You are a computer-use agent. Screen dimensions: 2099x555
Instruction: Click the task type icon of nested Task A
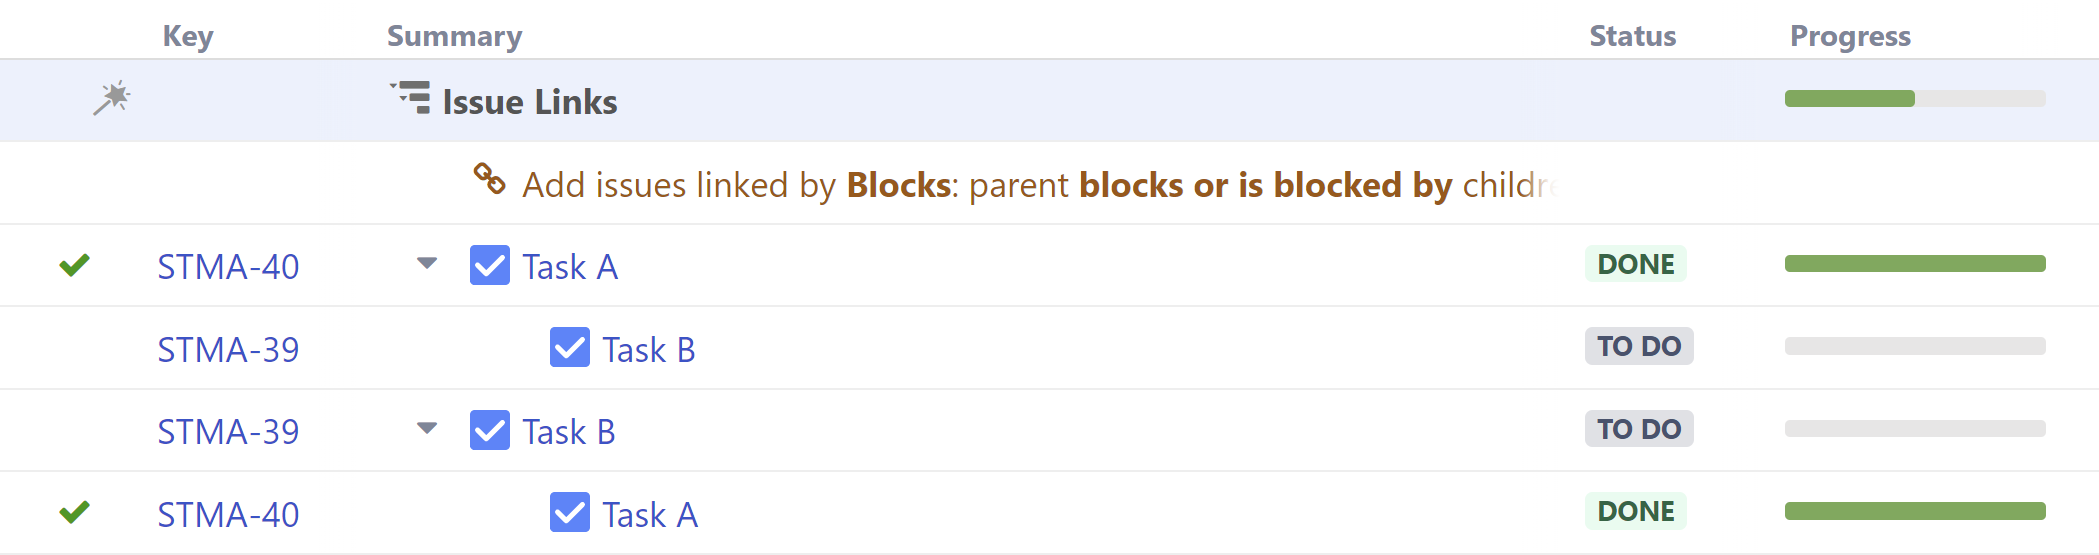[570, 513]
